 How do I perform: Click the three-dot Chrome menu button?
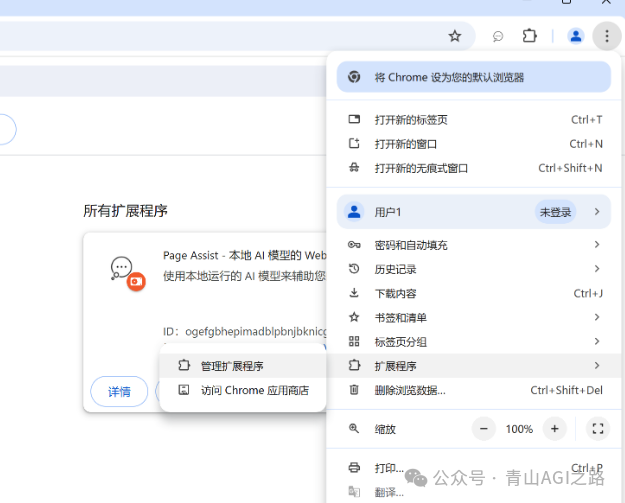coord(607,36)
